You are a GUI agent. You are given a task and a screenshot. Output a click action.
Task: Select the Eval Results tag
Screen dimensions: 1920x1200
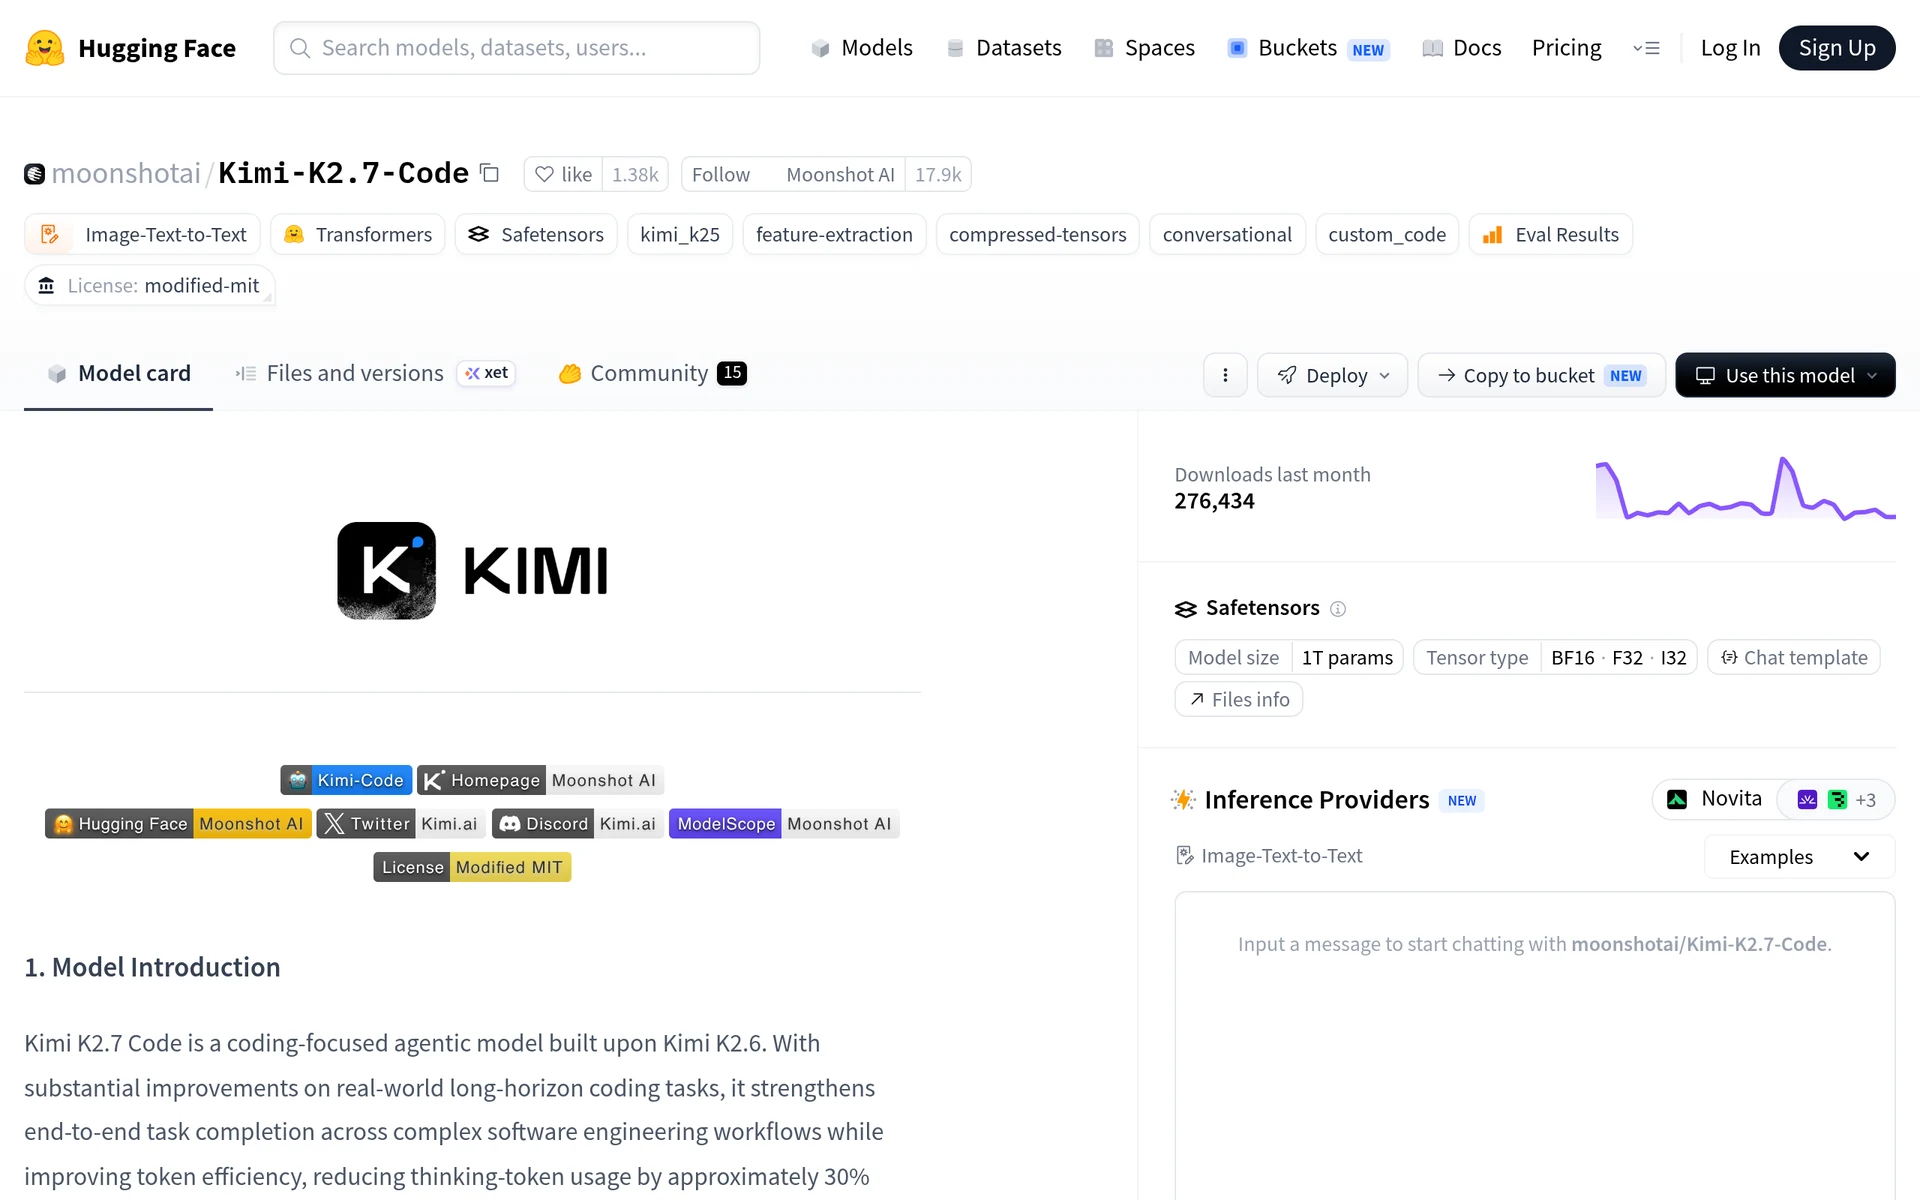[x=1550, y=234]
